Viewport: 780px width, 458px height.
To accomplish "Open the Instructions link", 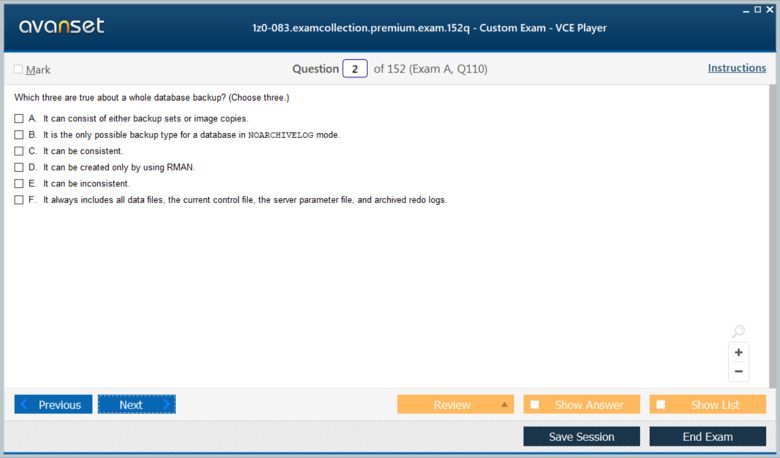I will (x=737, y=68).
